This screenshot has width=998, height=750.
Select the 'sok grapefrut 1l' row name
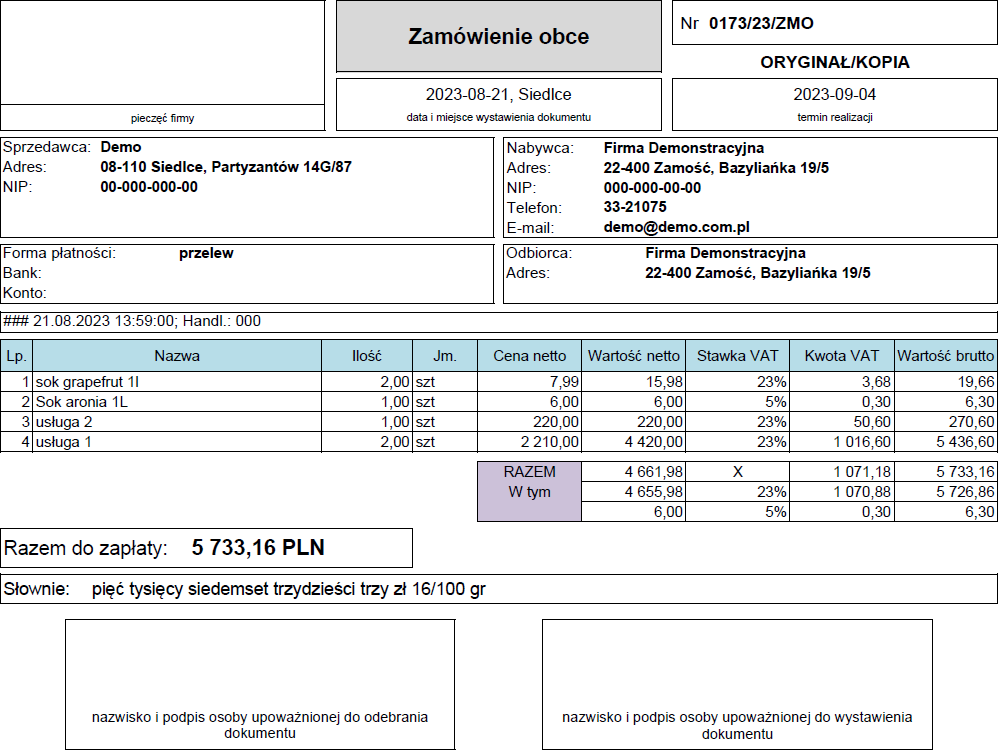(x=87, y=381)
